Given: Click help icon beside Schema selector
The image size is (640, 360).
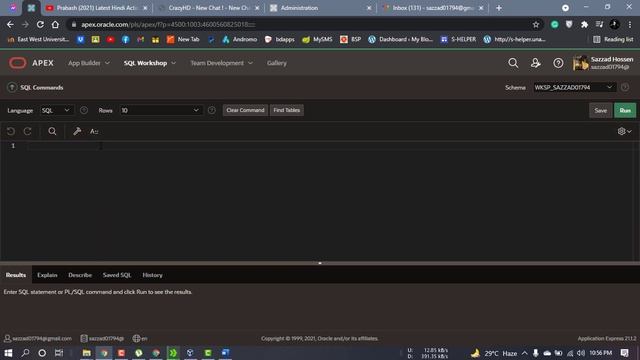Looking at the screenshot, I should coord(625,87).
